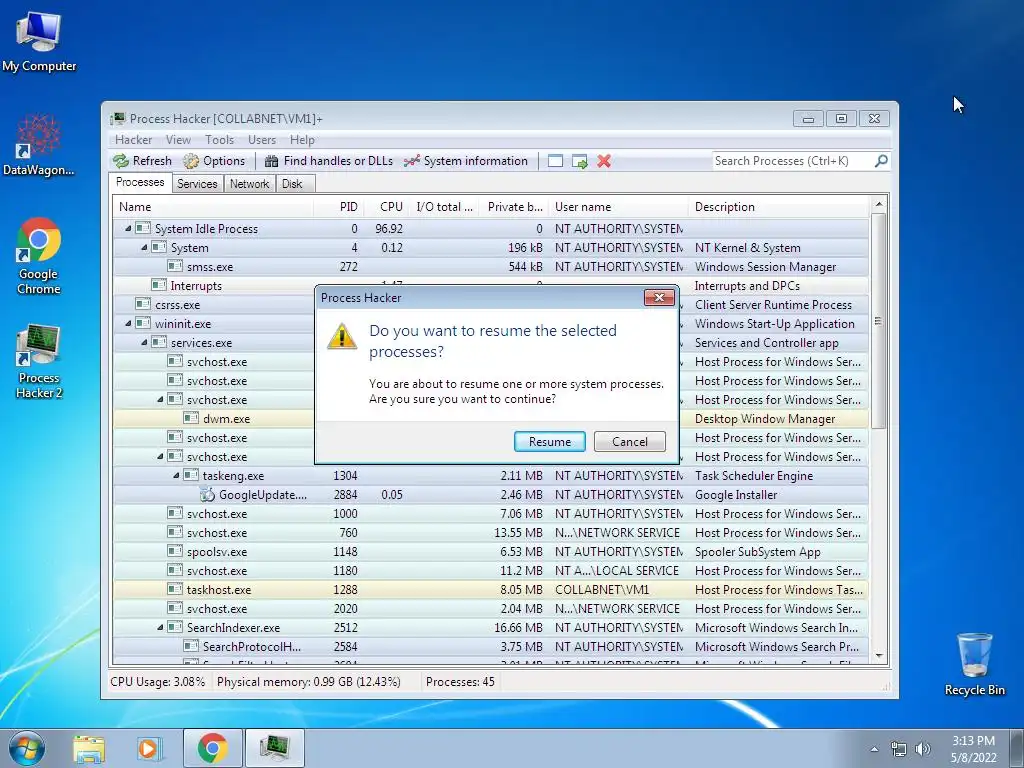Collapse the taskeng.exe tree node

coord(176,475)
